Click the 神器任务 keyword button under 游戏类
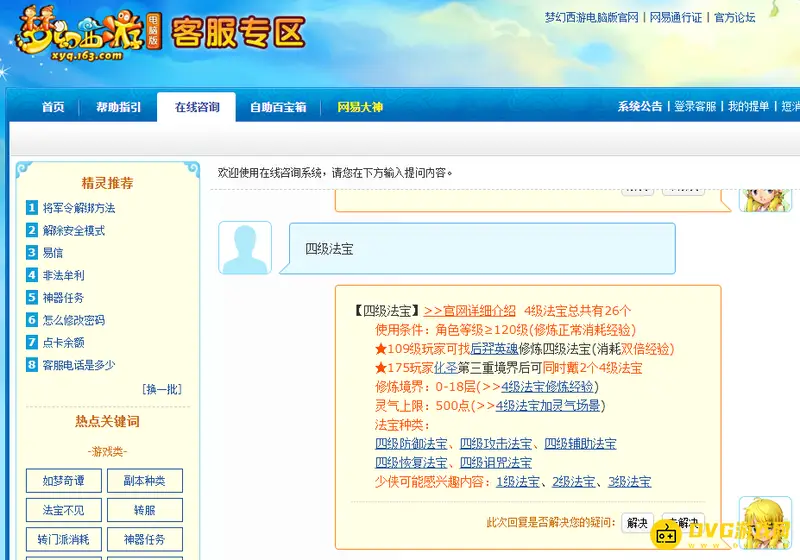Image resolution: width=800 pixels, height=560 pixels. click(x=145, y=540)
